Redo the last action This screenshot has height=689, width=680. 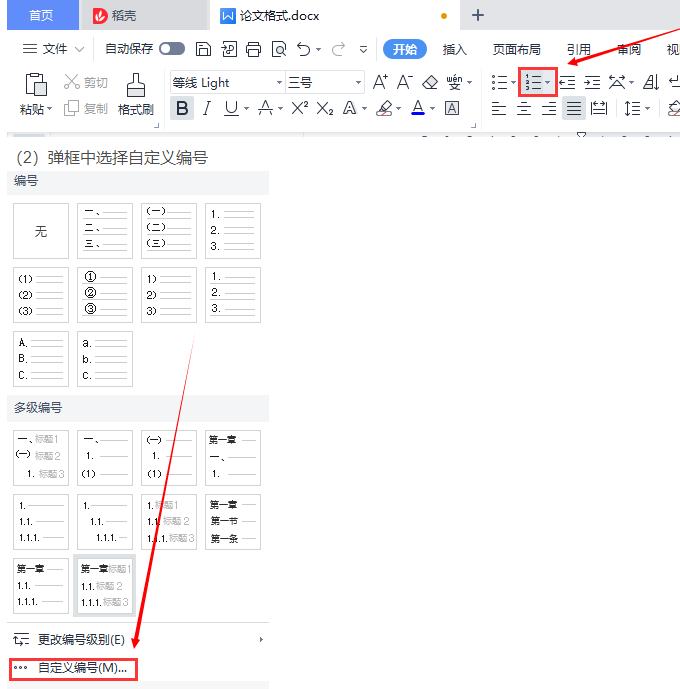(338, 49)
